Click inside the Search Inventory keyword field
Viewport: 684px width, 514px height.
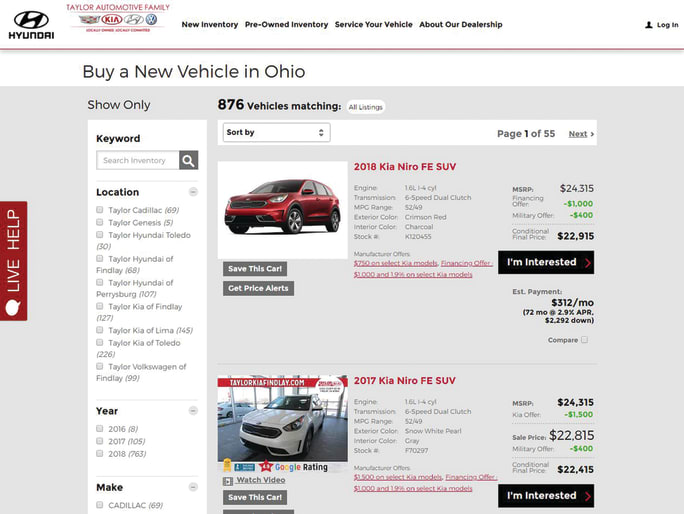click(x=138, y=160)
